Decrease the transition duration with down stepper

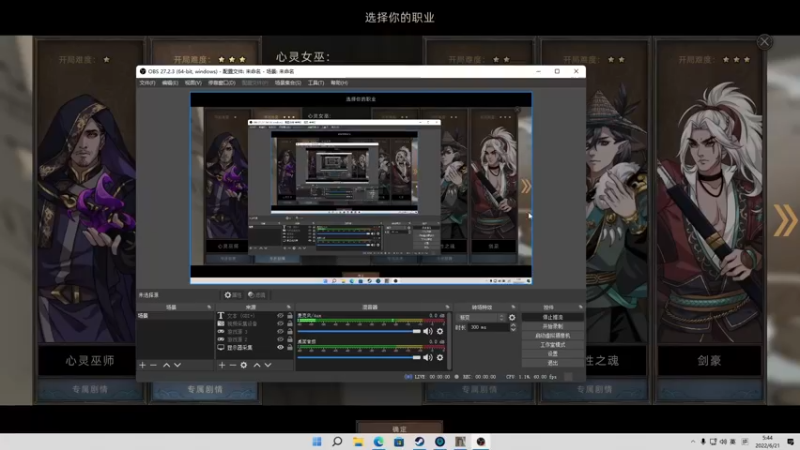coord(513,330)
